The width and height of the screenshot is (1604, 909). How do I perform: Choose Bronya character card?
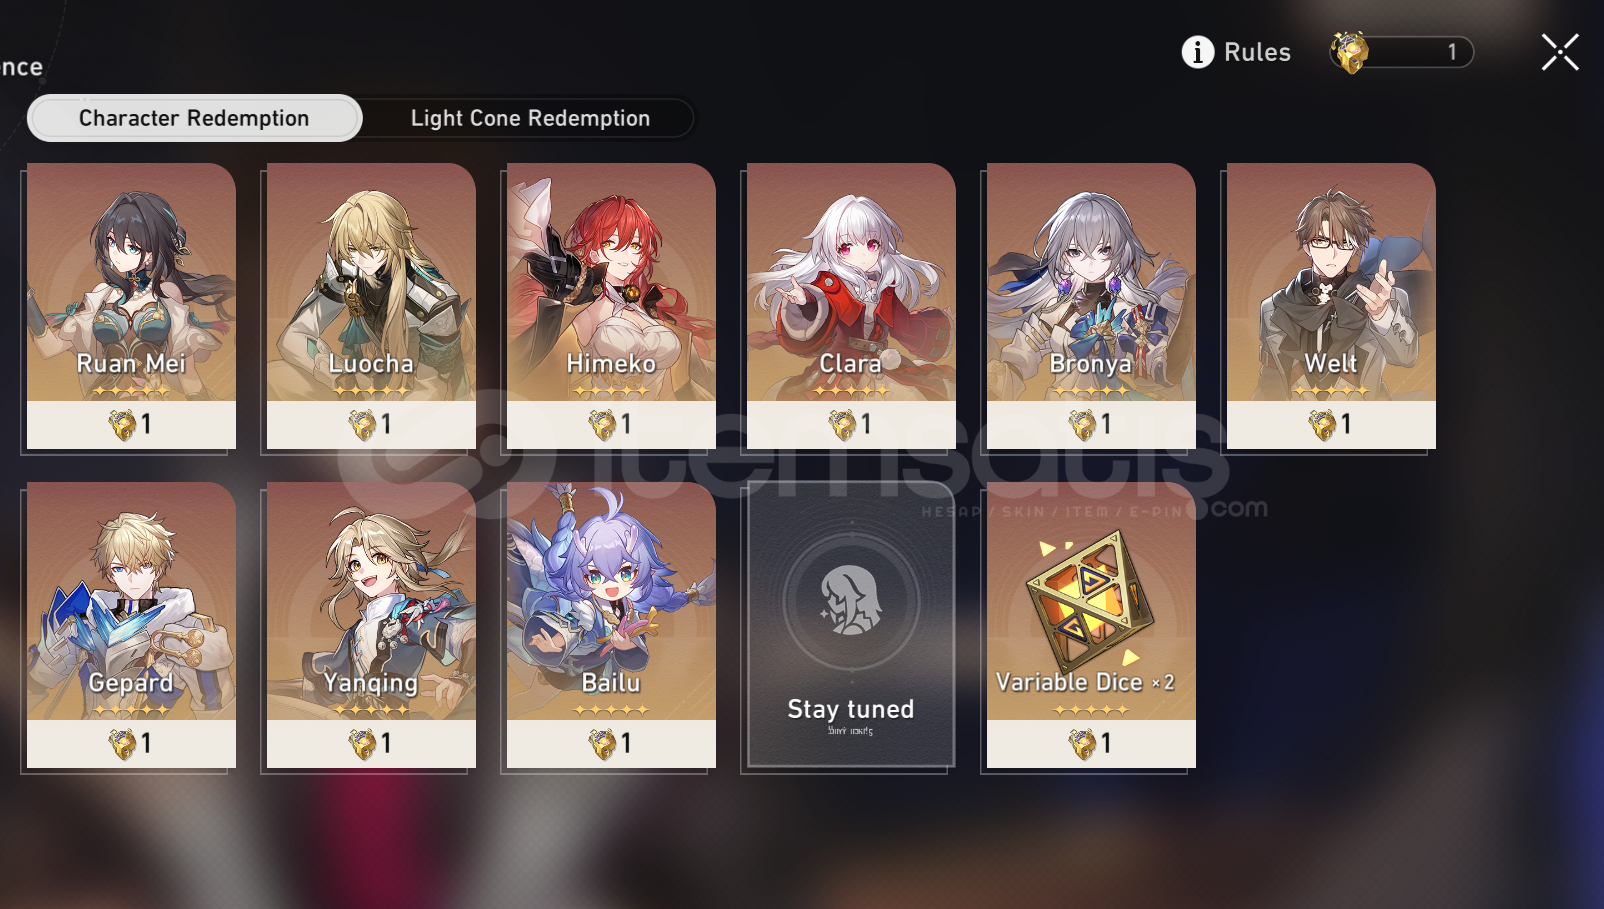tap(1091, 306)
